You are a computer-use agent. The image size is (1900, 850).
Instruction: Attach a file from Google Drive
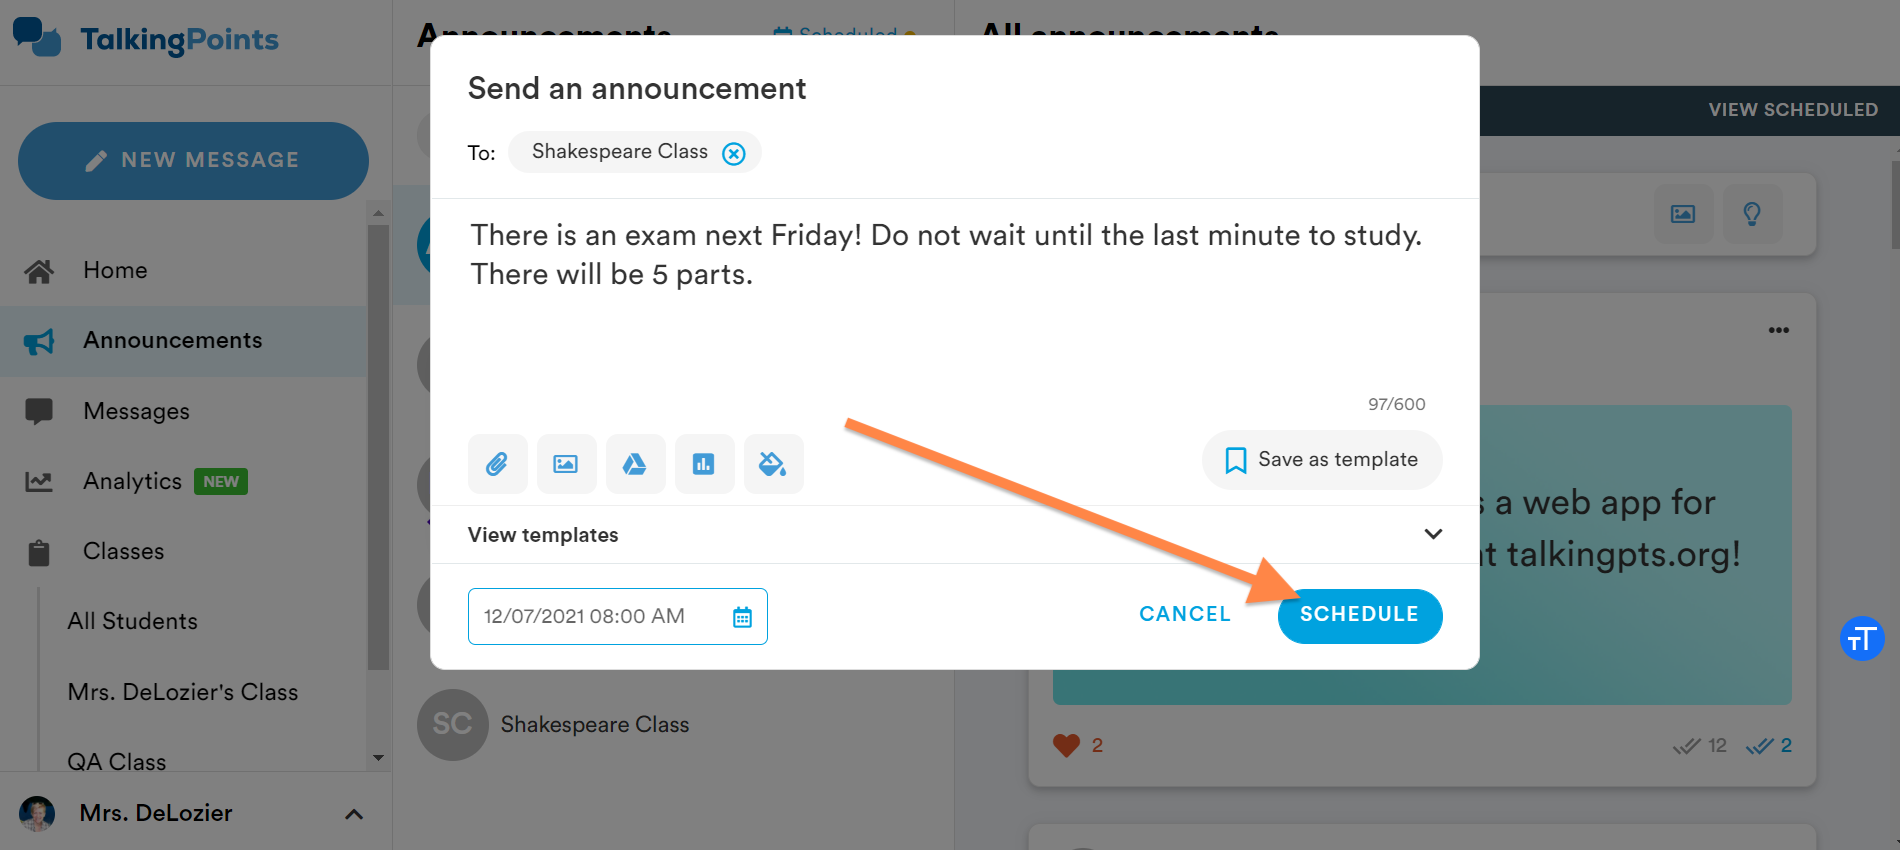[x=635, y=464]
